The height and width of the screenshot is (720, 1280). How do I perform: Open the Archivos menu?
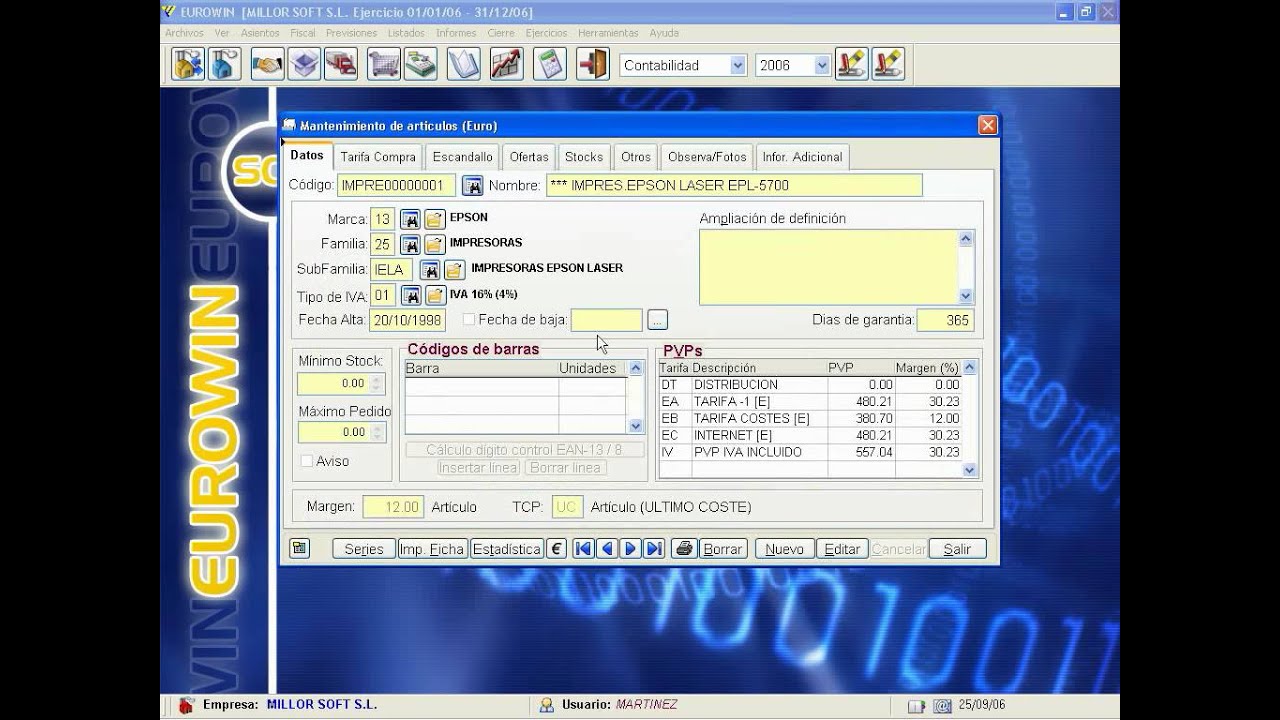coord(185,33)
